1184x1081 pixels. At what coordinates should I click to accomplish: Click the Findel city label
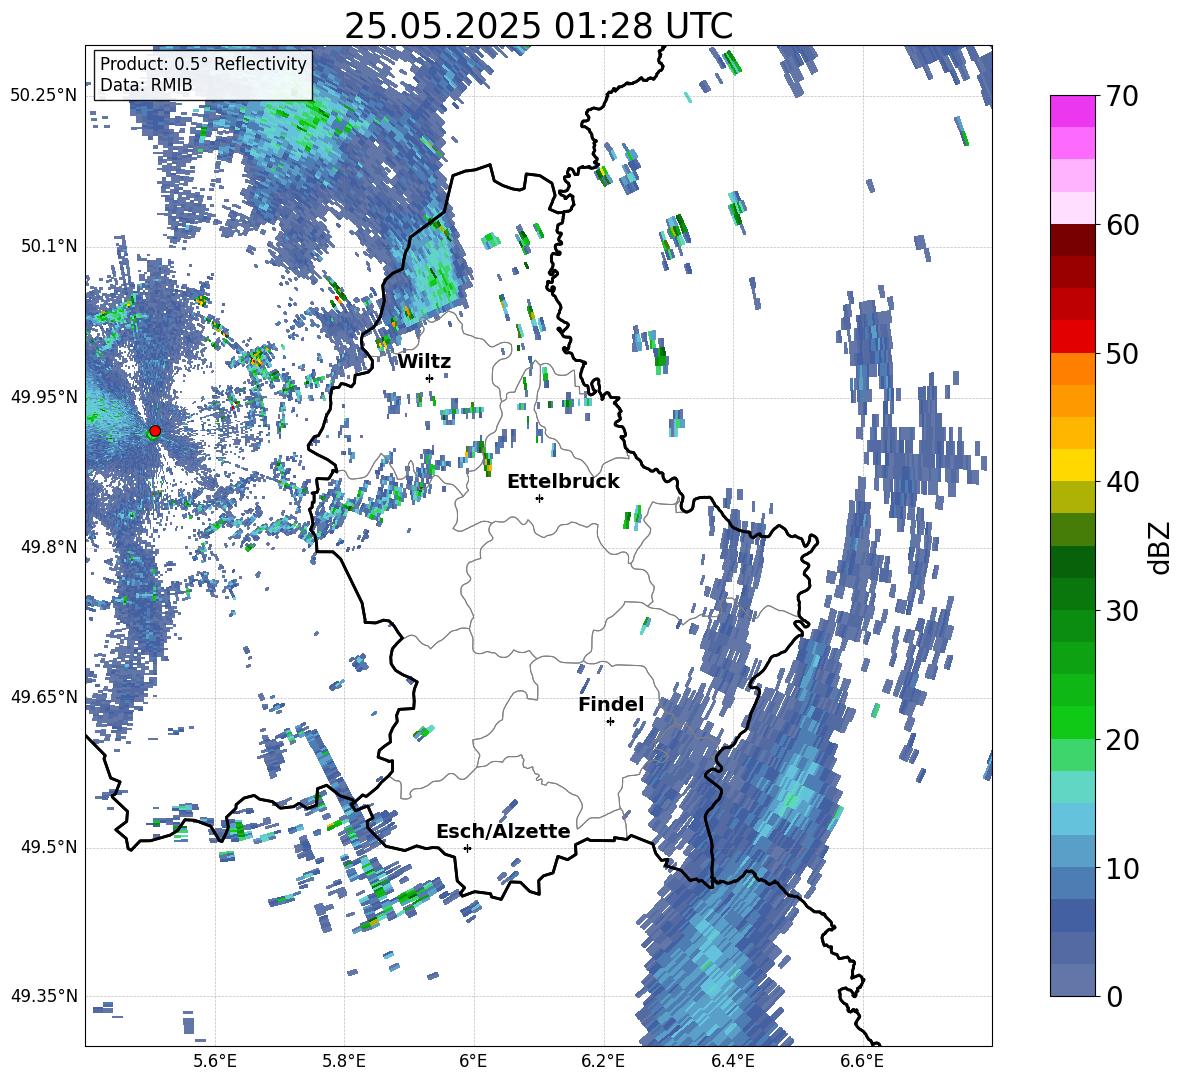[611, 704]
